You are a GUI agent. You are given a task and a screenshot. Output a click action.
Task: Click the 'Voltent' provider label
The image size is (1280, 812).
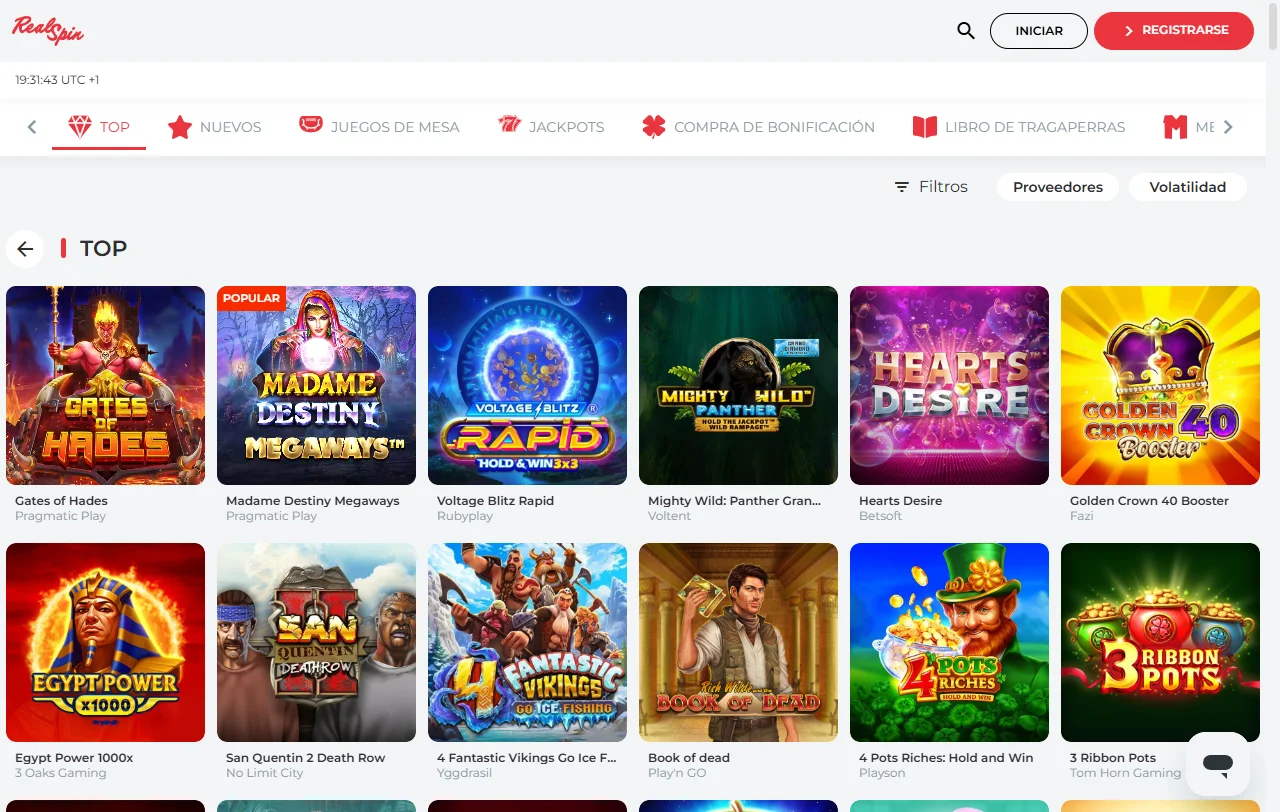(x=669, y=516)
